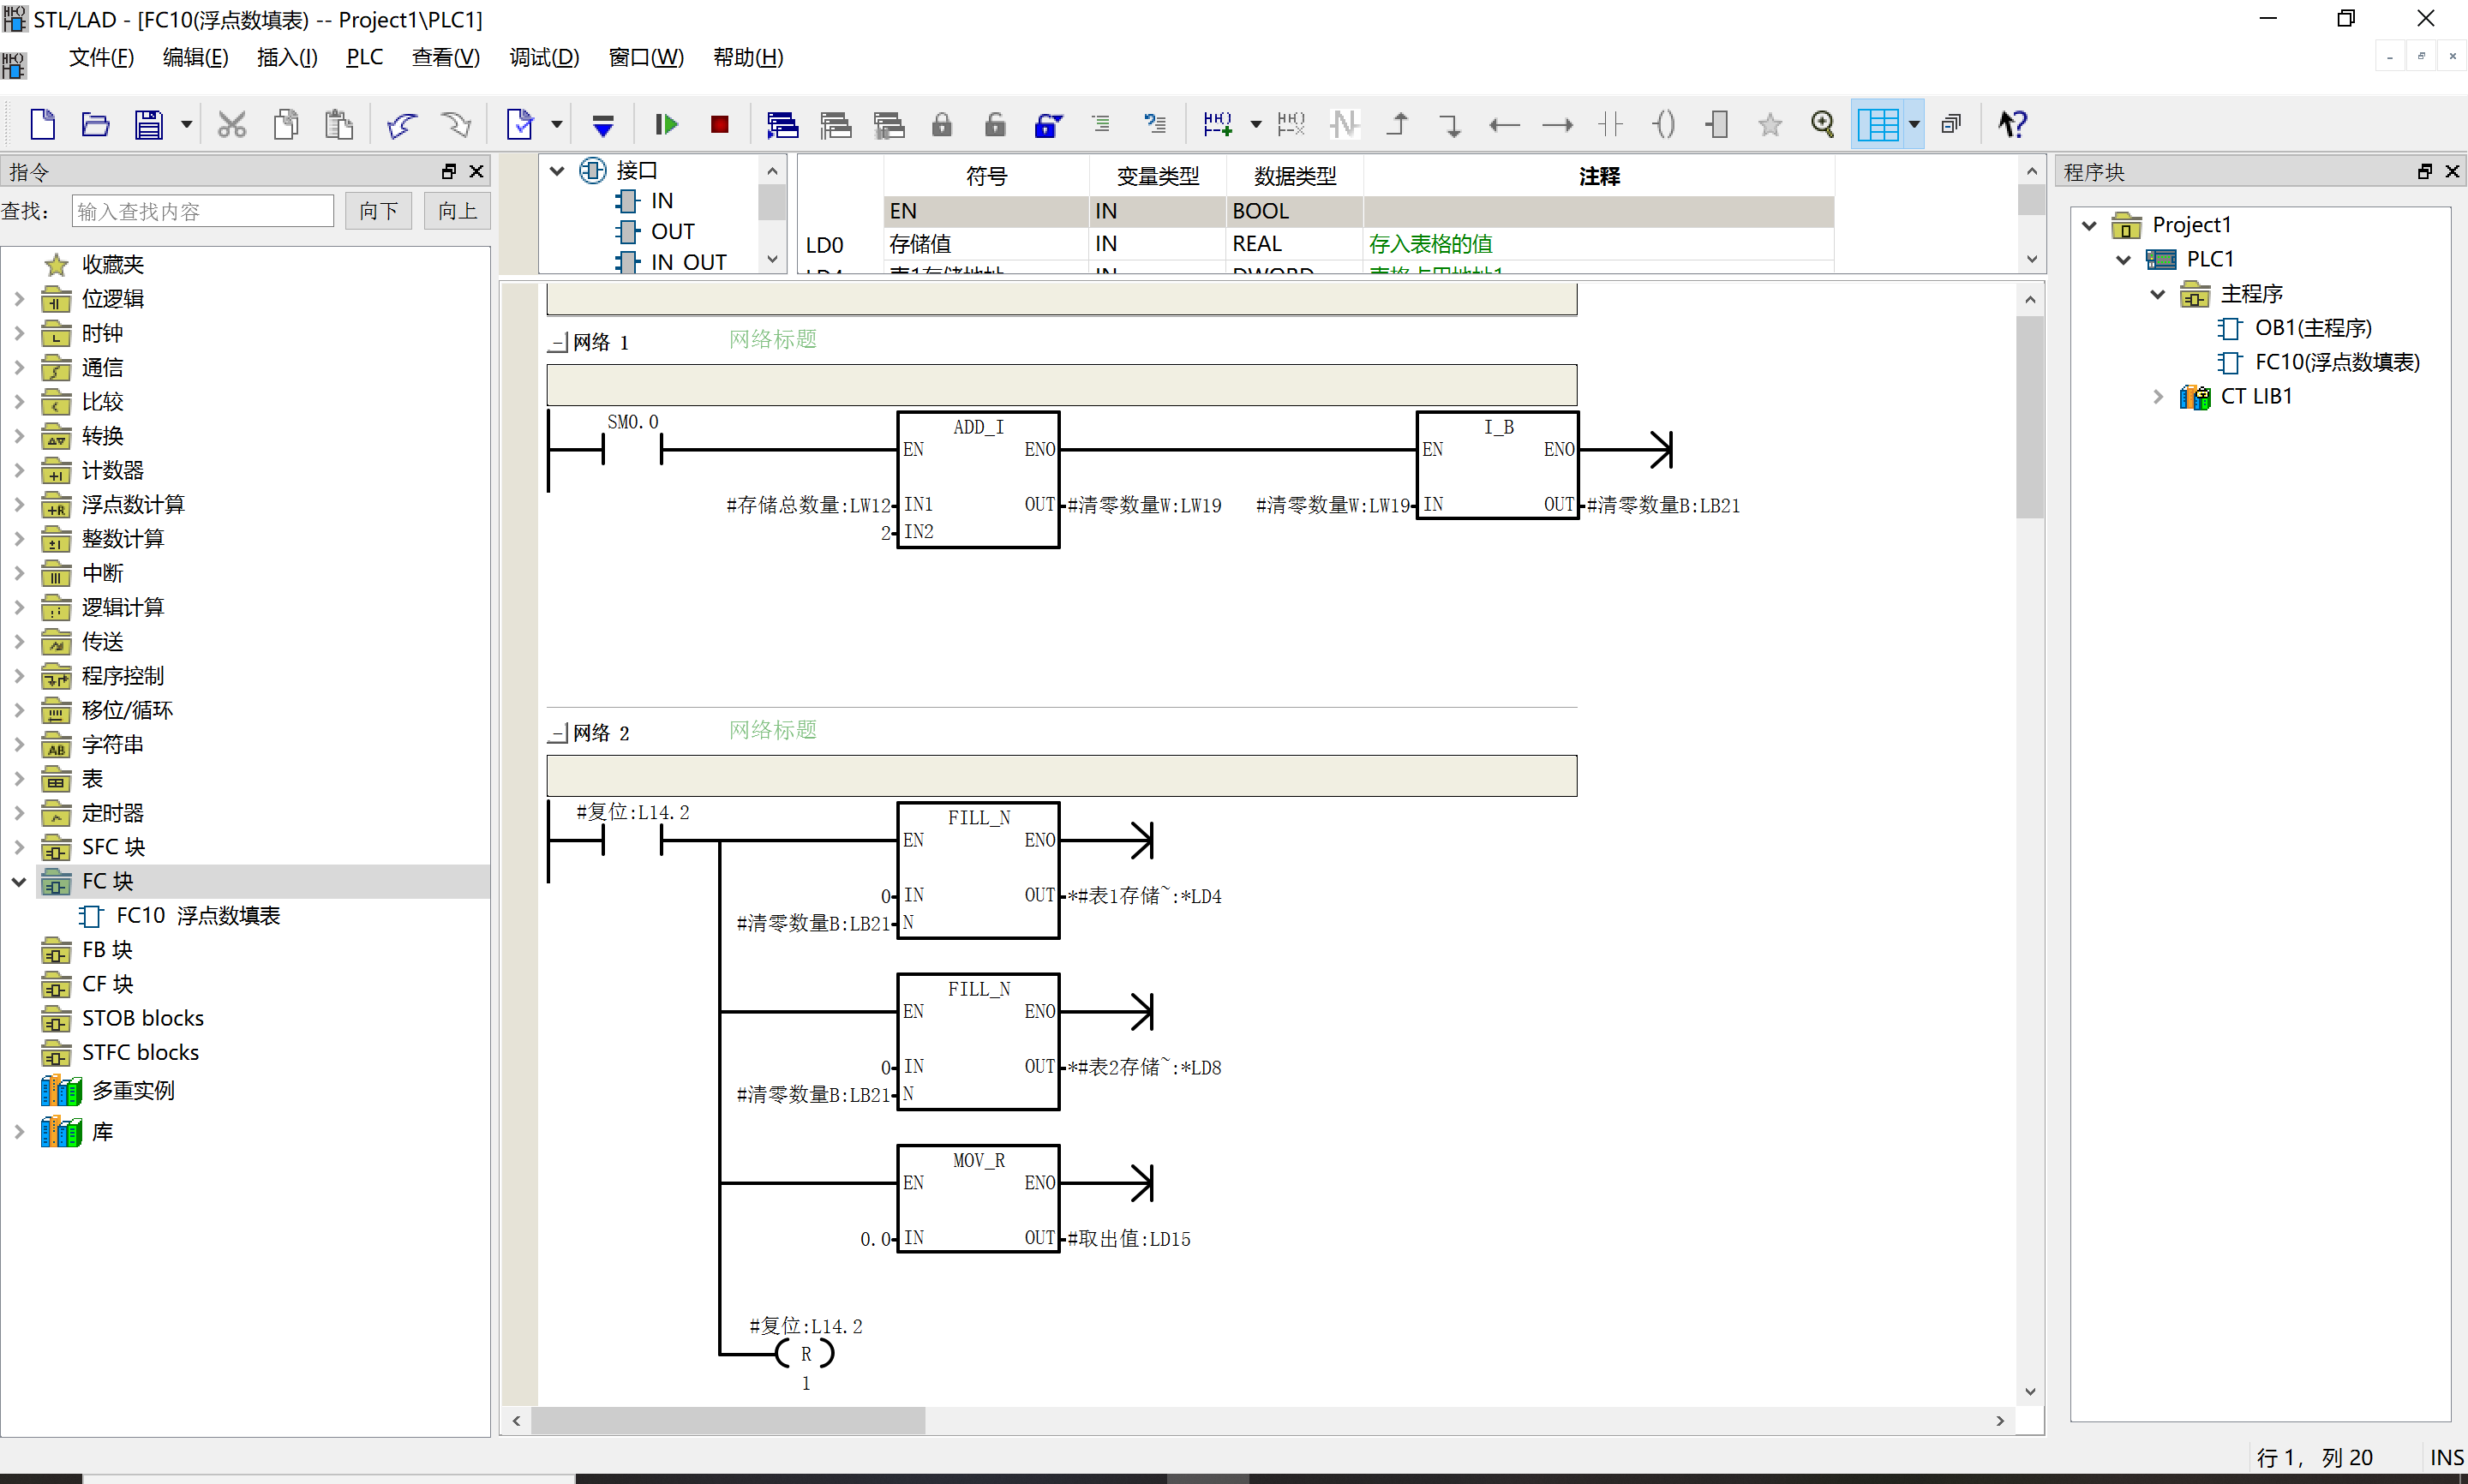The image size is (2468, 1484).
Task: Paste from clipboard using the toolbar icon
Action: click(339, 124)
